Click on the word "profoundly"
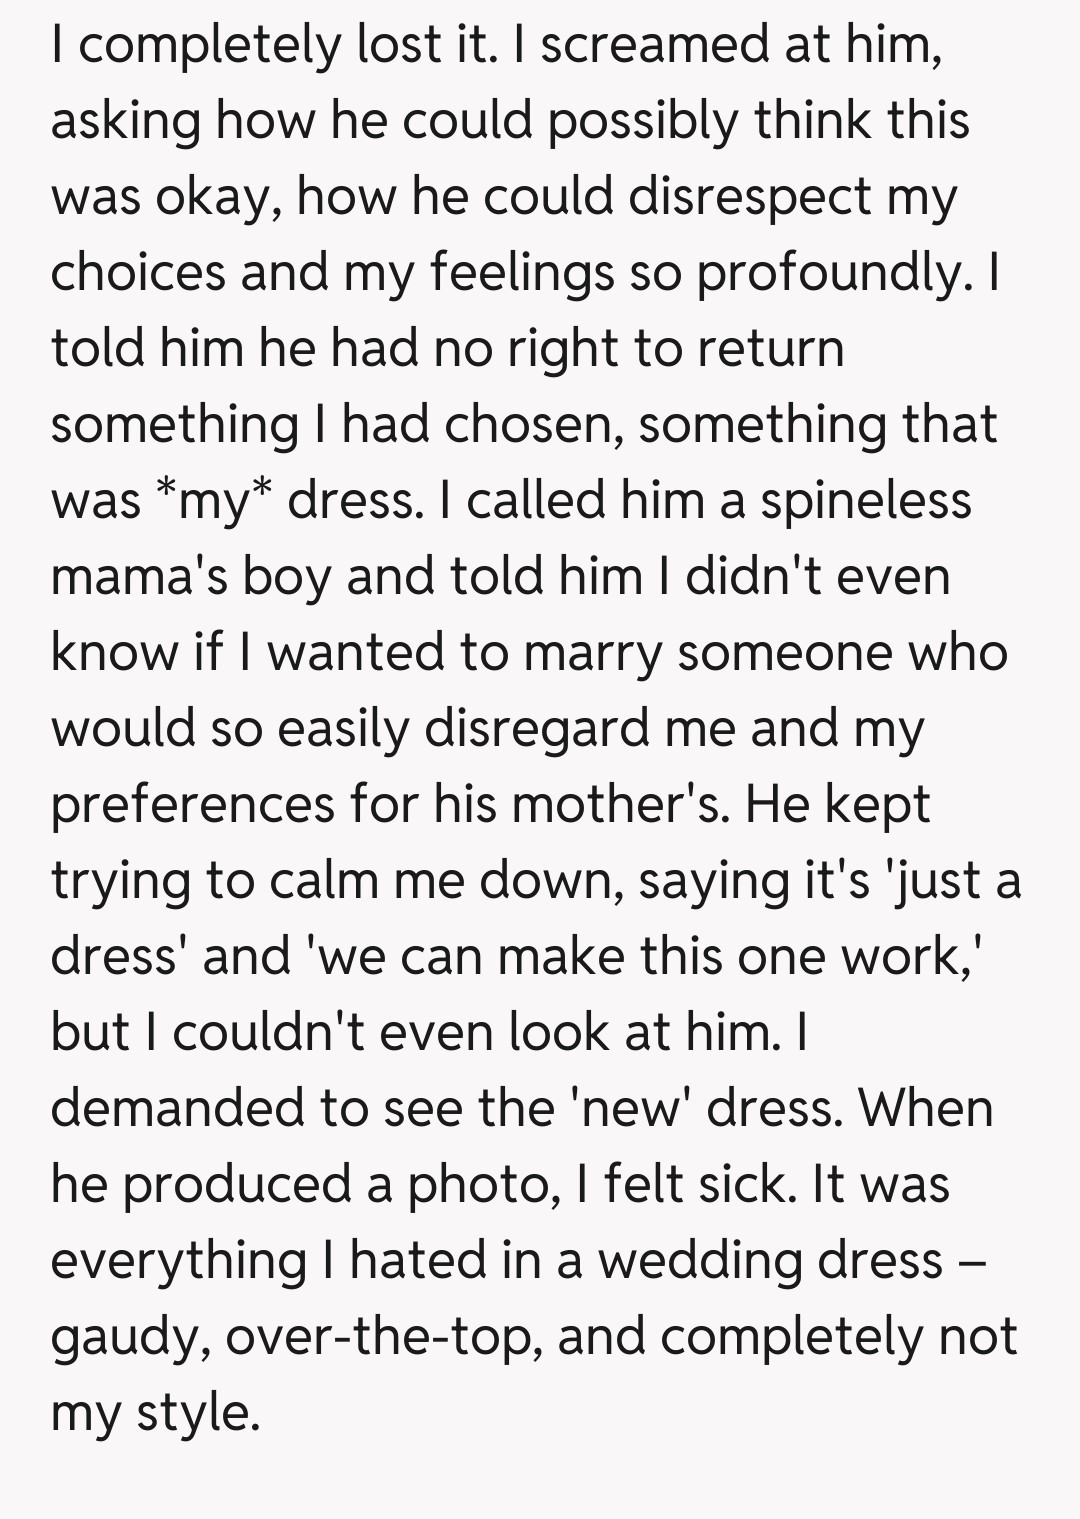This screenshot has width=1080, height=1519. (828, 273)
